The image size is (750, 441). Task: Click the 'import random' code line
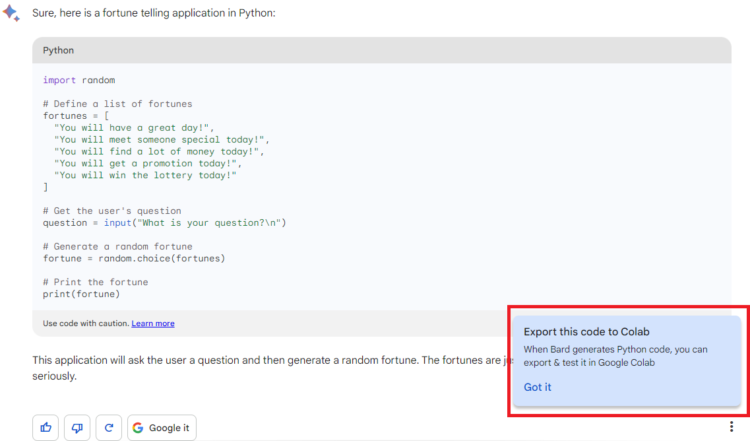[79, 80]
